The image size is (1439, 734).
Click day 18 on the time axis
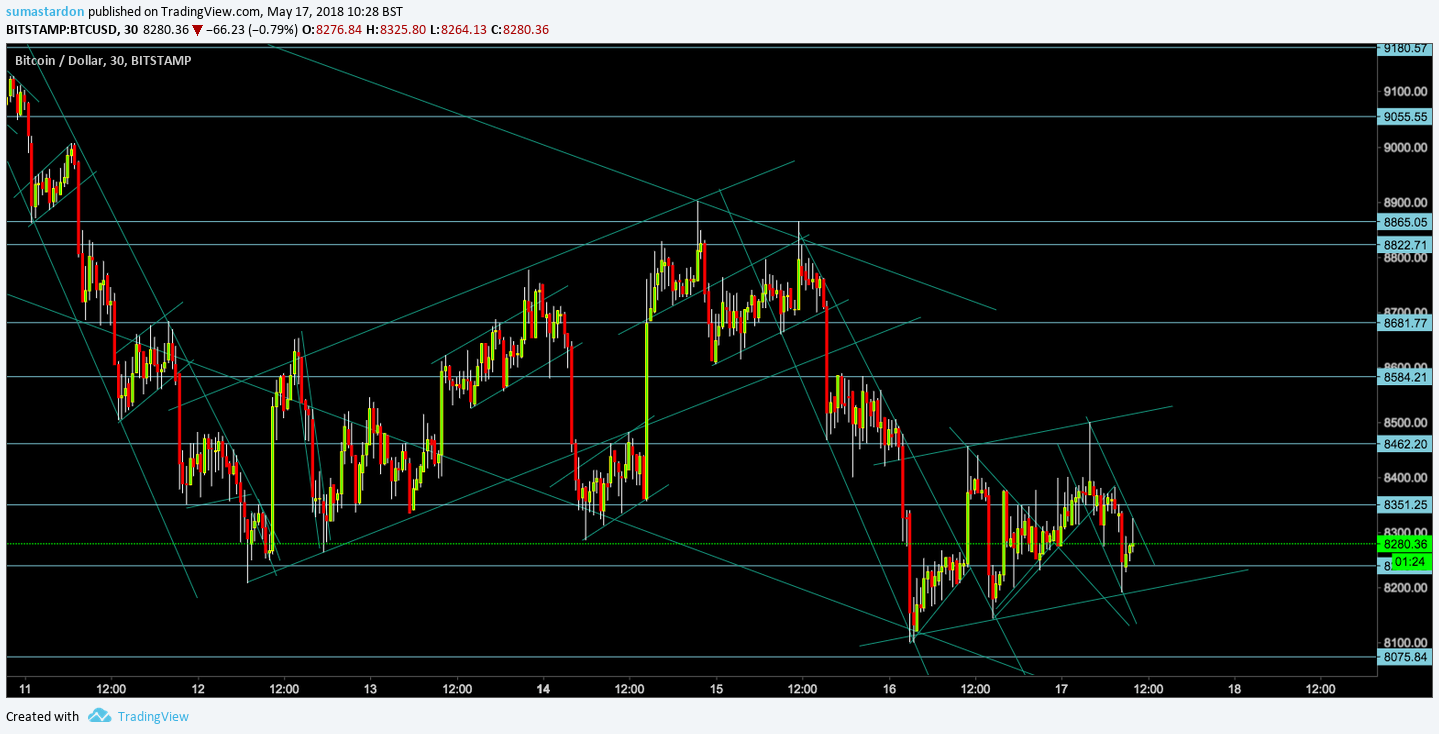(1234, 688)
